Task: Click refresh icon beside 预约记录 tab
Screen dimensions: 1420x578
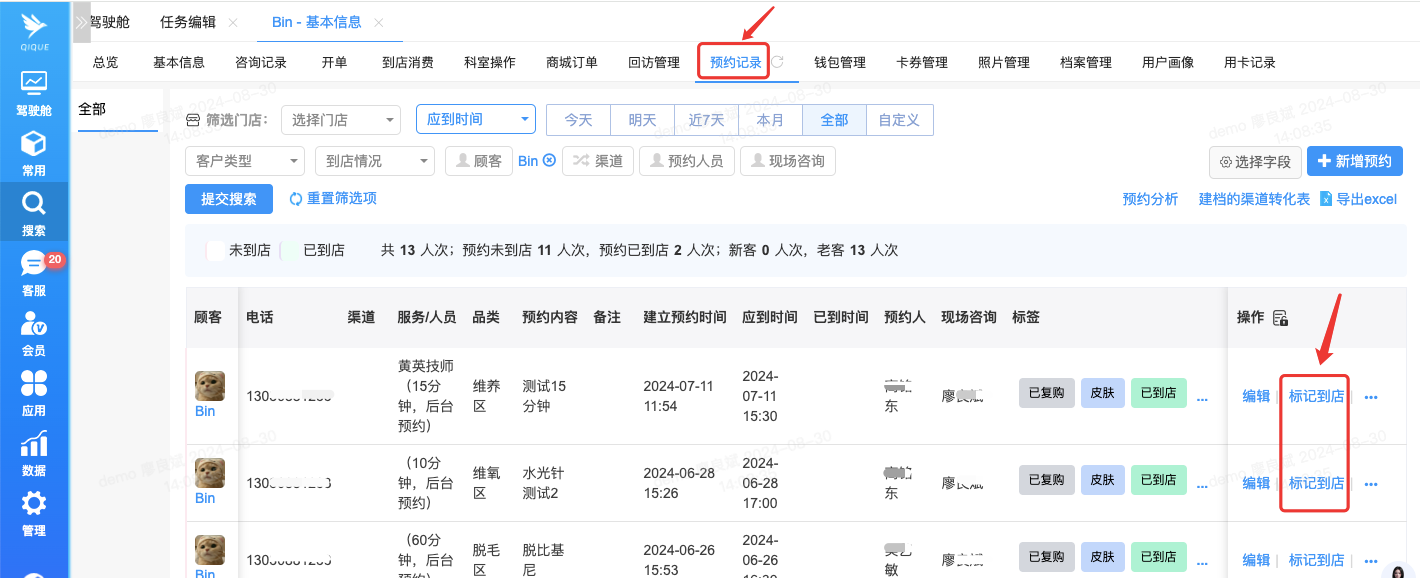Action: click(777, 62)
